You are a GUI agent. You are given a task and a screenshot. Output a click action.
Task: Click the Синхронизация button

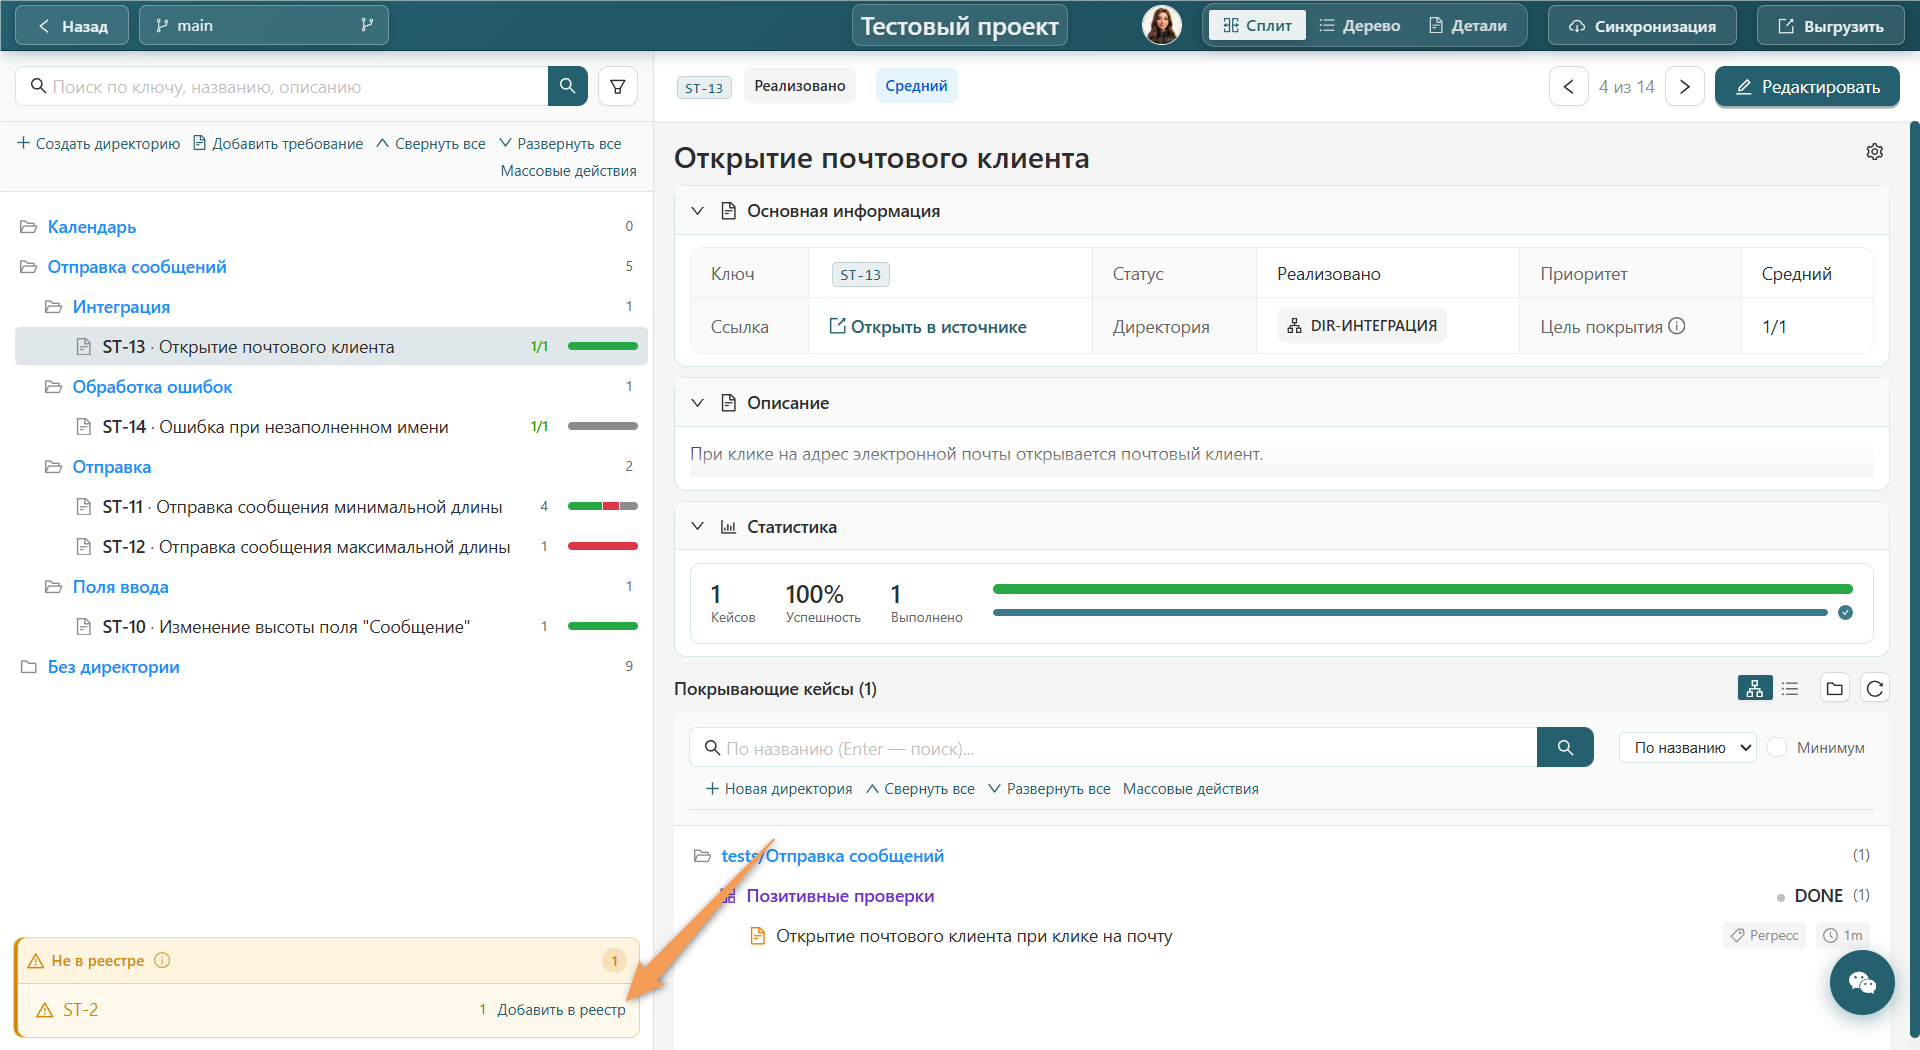[x=1642, y=25]
